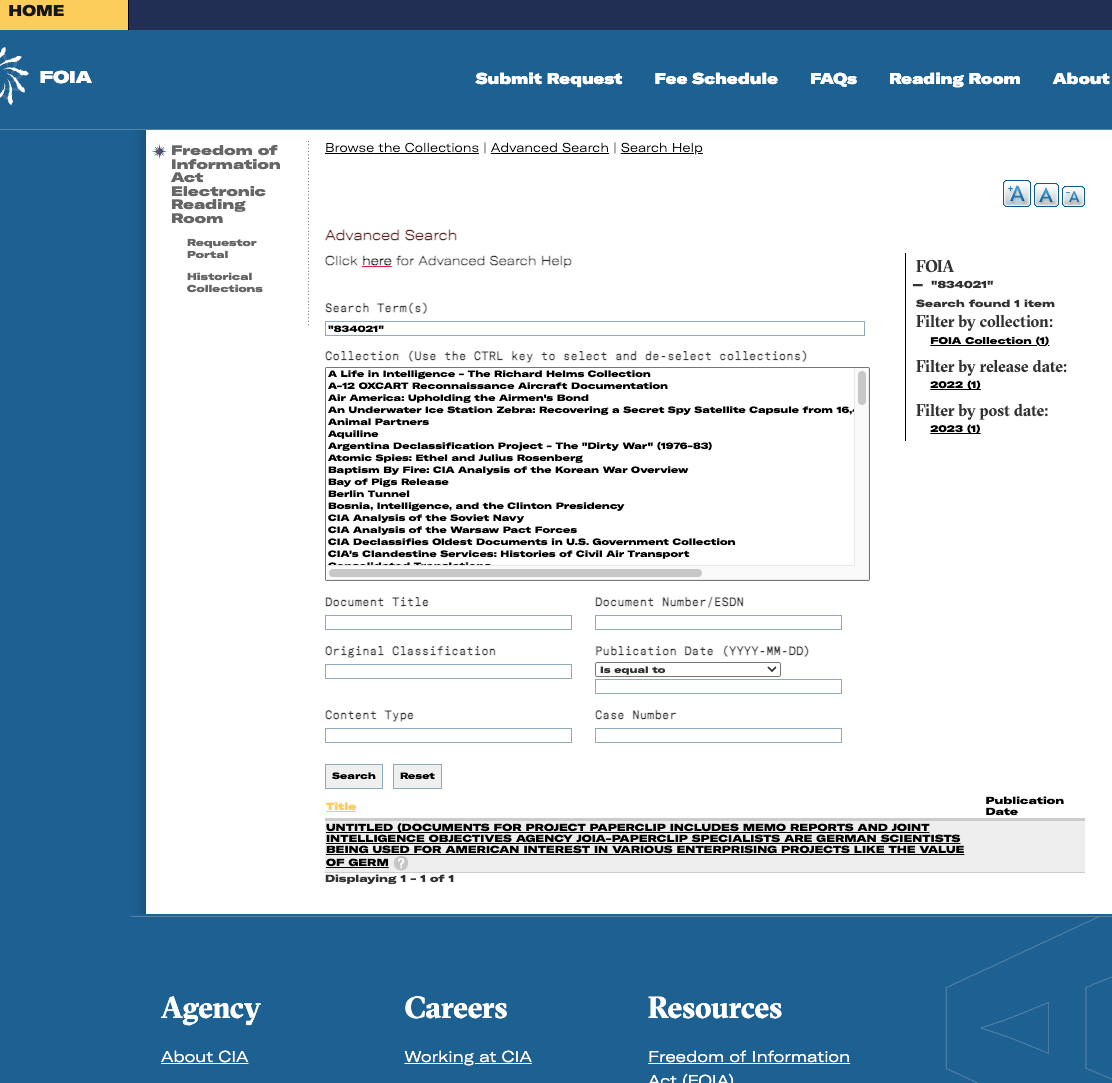Open the Publication Date comparison dropdown
The image size is (1112, 1083).
pyautogui.click(x=688, y=670)
